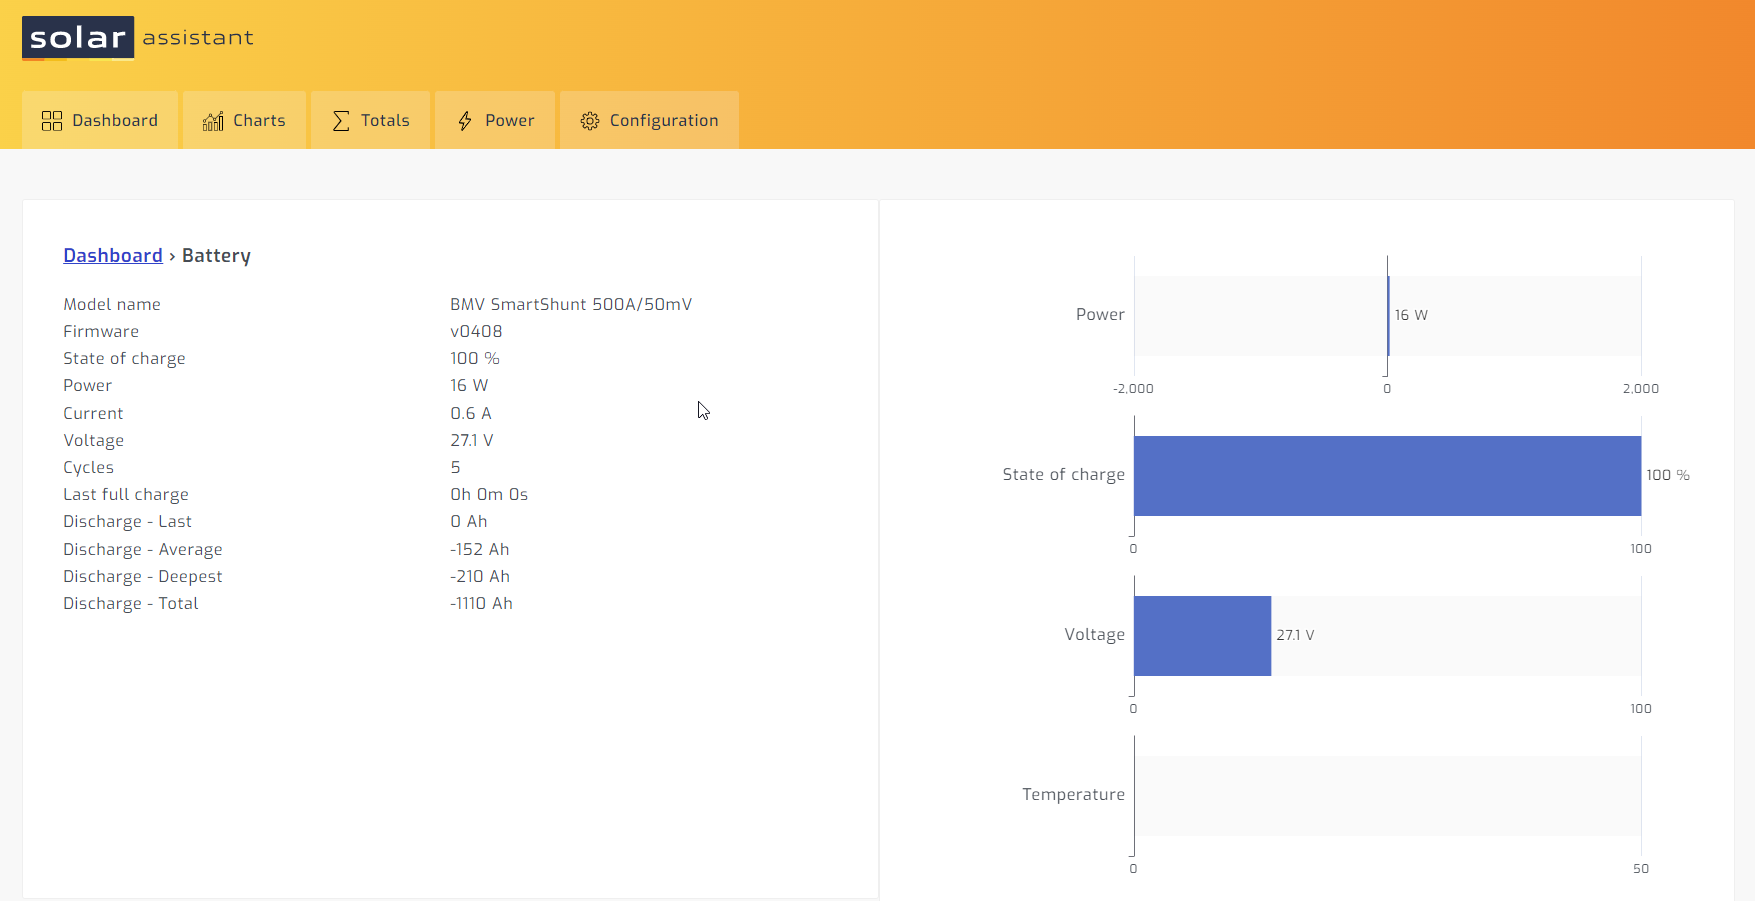Go to the Power tab label
This screenshot has height=901, width=1755.
click(x=510, y=120)
